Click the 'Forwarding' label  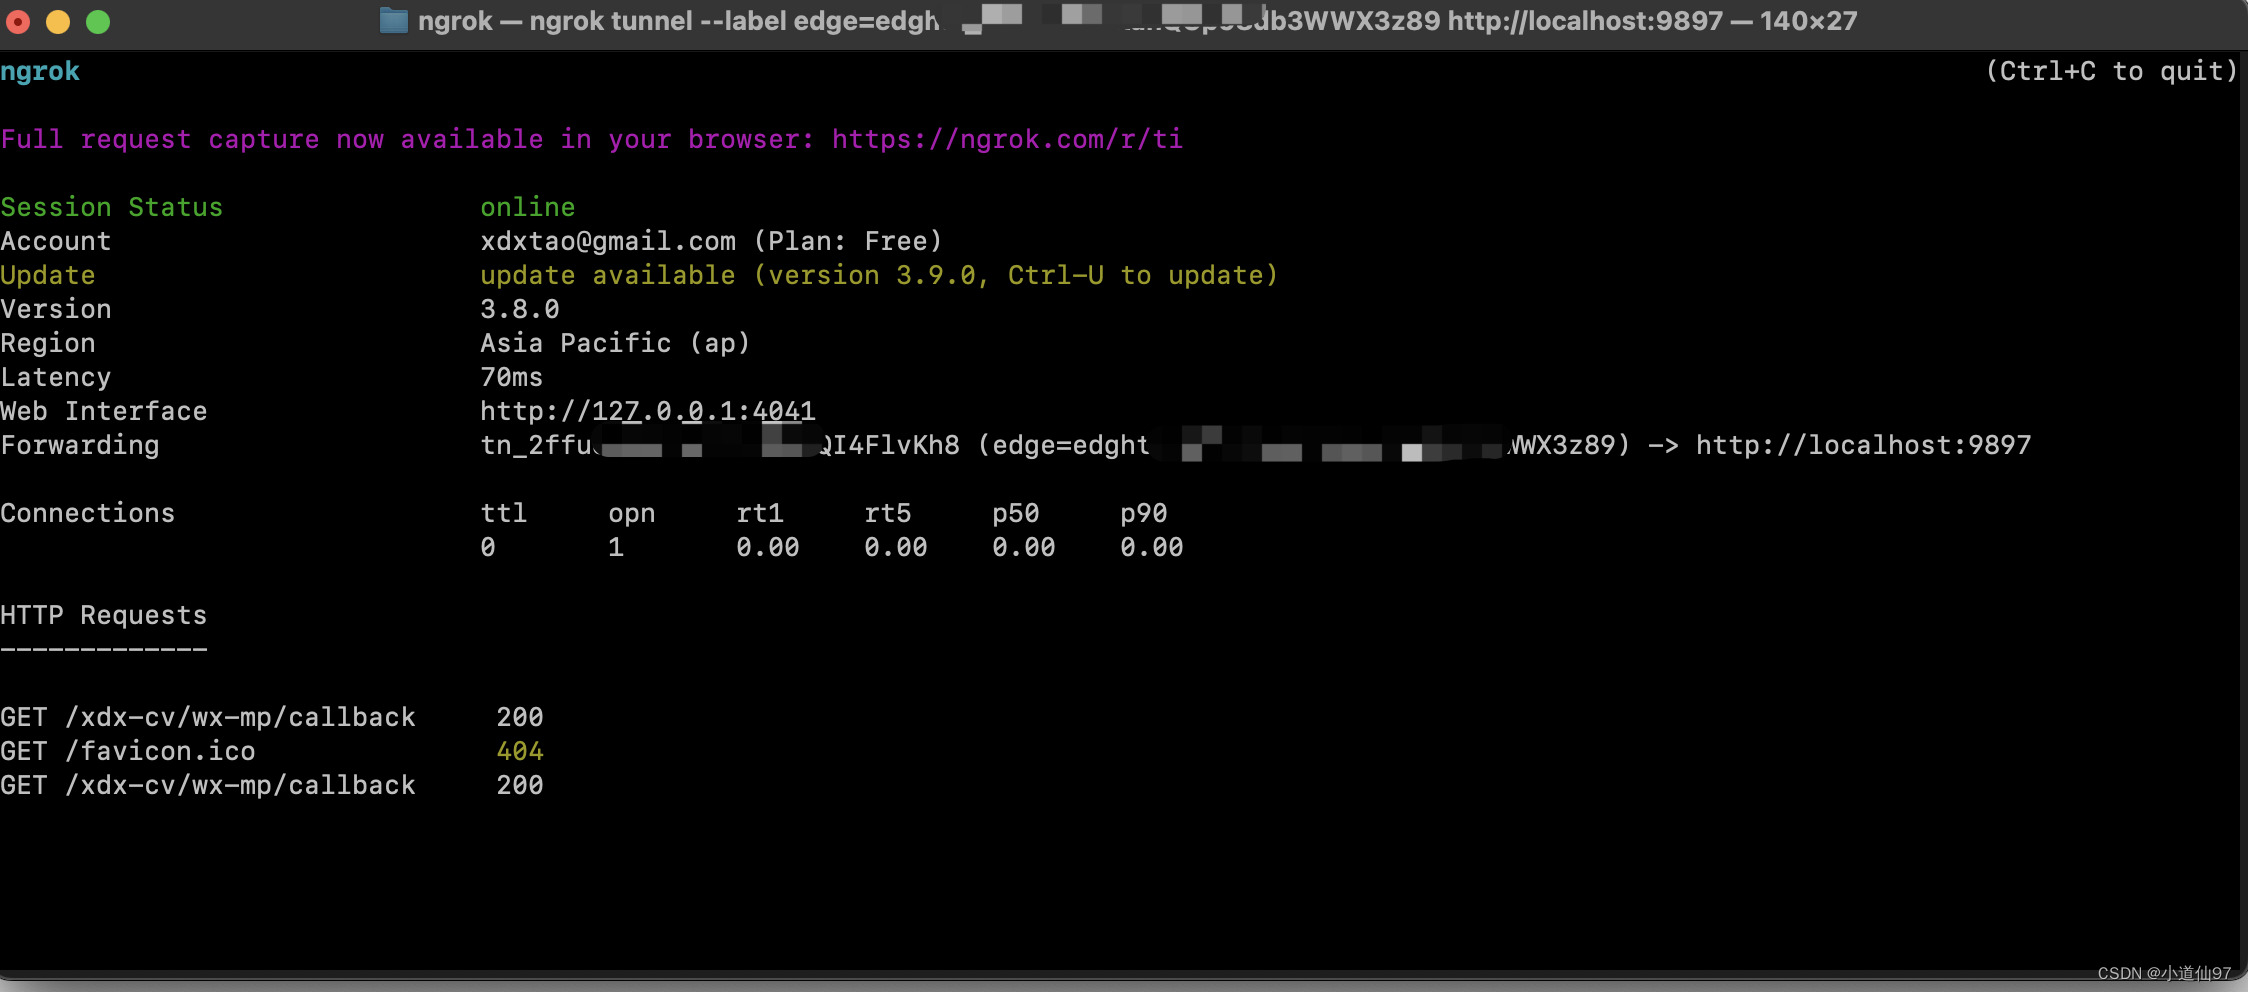(x=80, y=445)
